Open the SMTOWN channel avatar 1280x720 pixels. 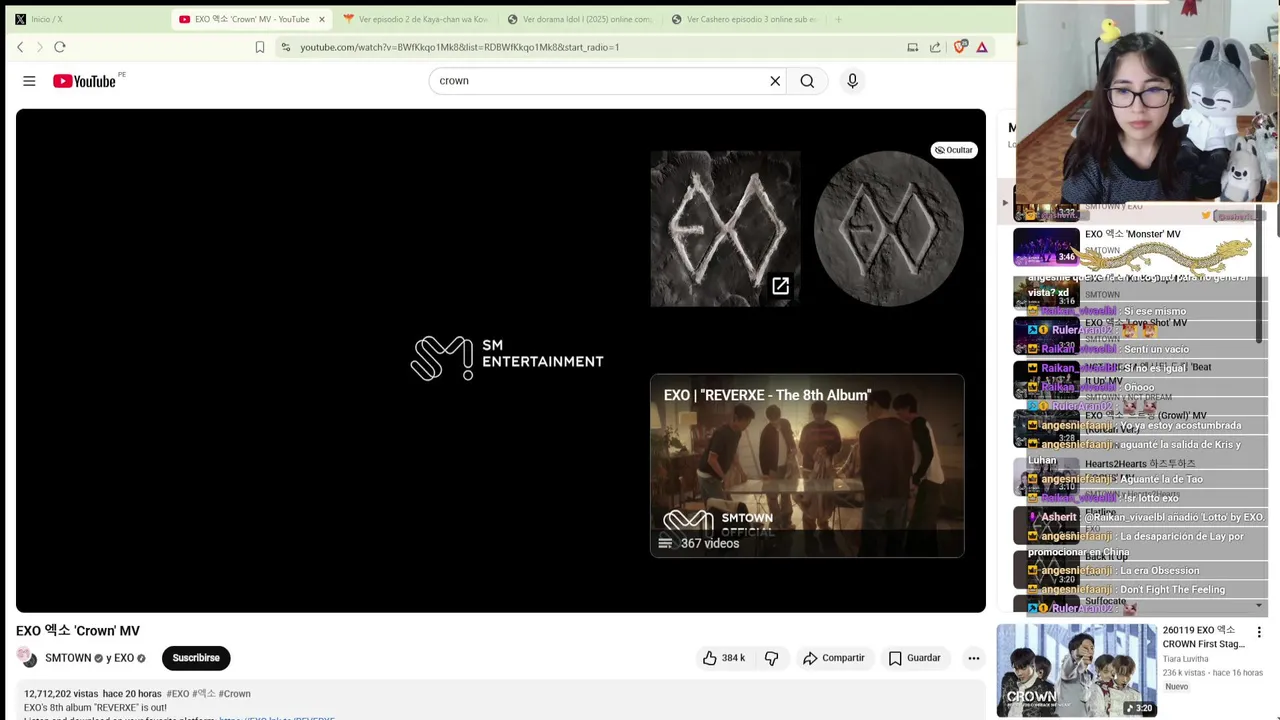point(28,658)
